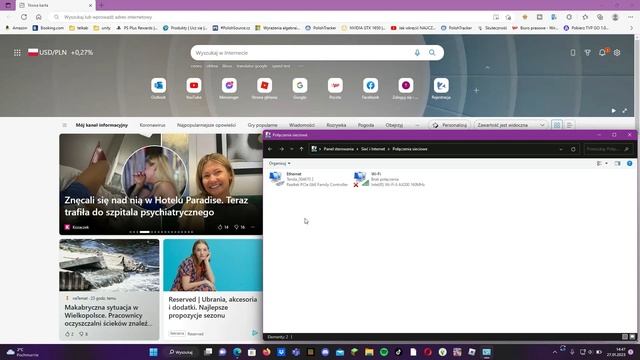Open the content visibility dropdown
The height and width of the screenshot is (360, 640).
511,125
